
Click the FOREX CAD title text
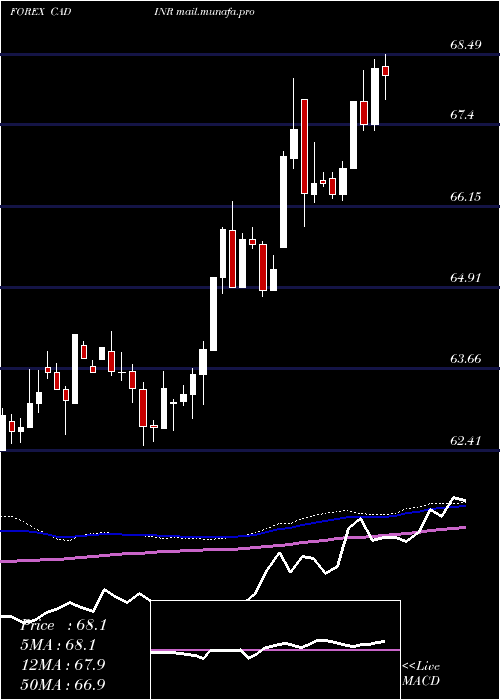pos(41,12)
